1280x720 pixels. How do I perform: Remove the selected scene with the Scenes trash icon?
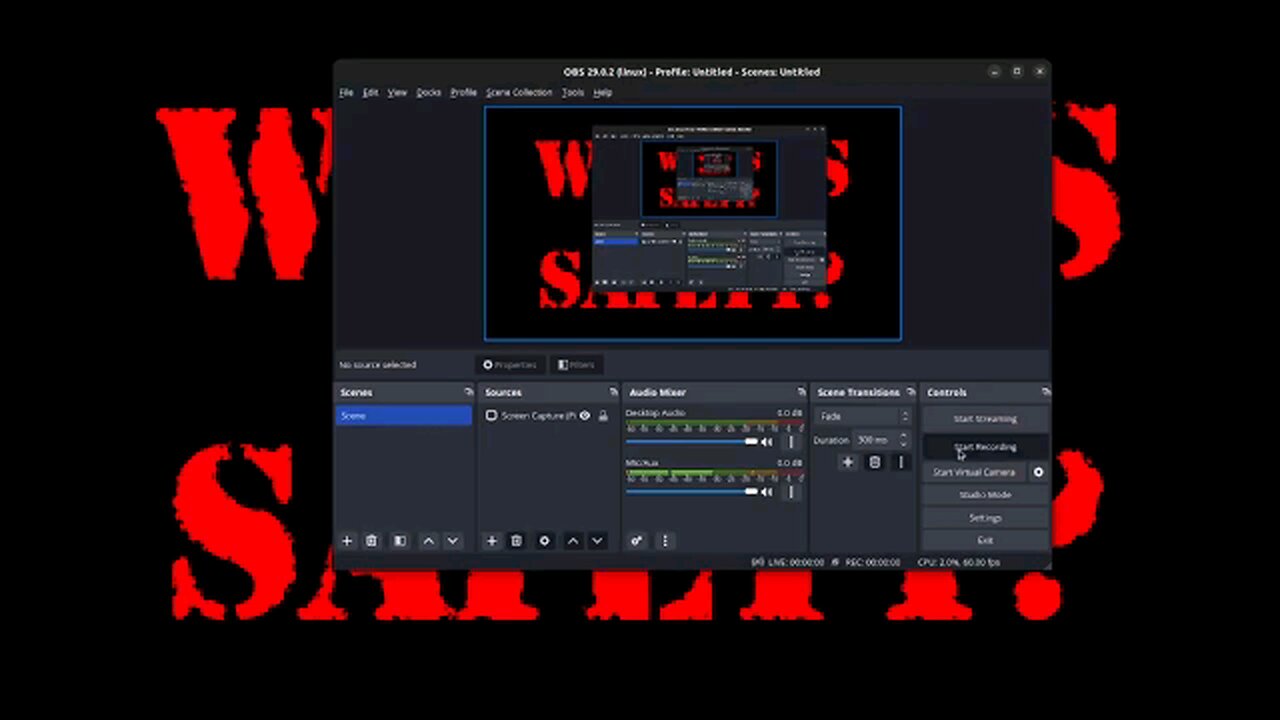tap(372, 541)
